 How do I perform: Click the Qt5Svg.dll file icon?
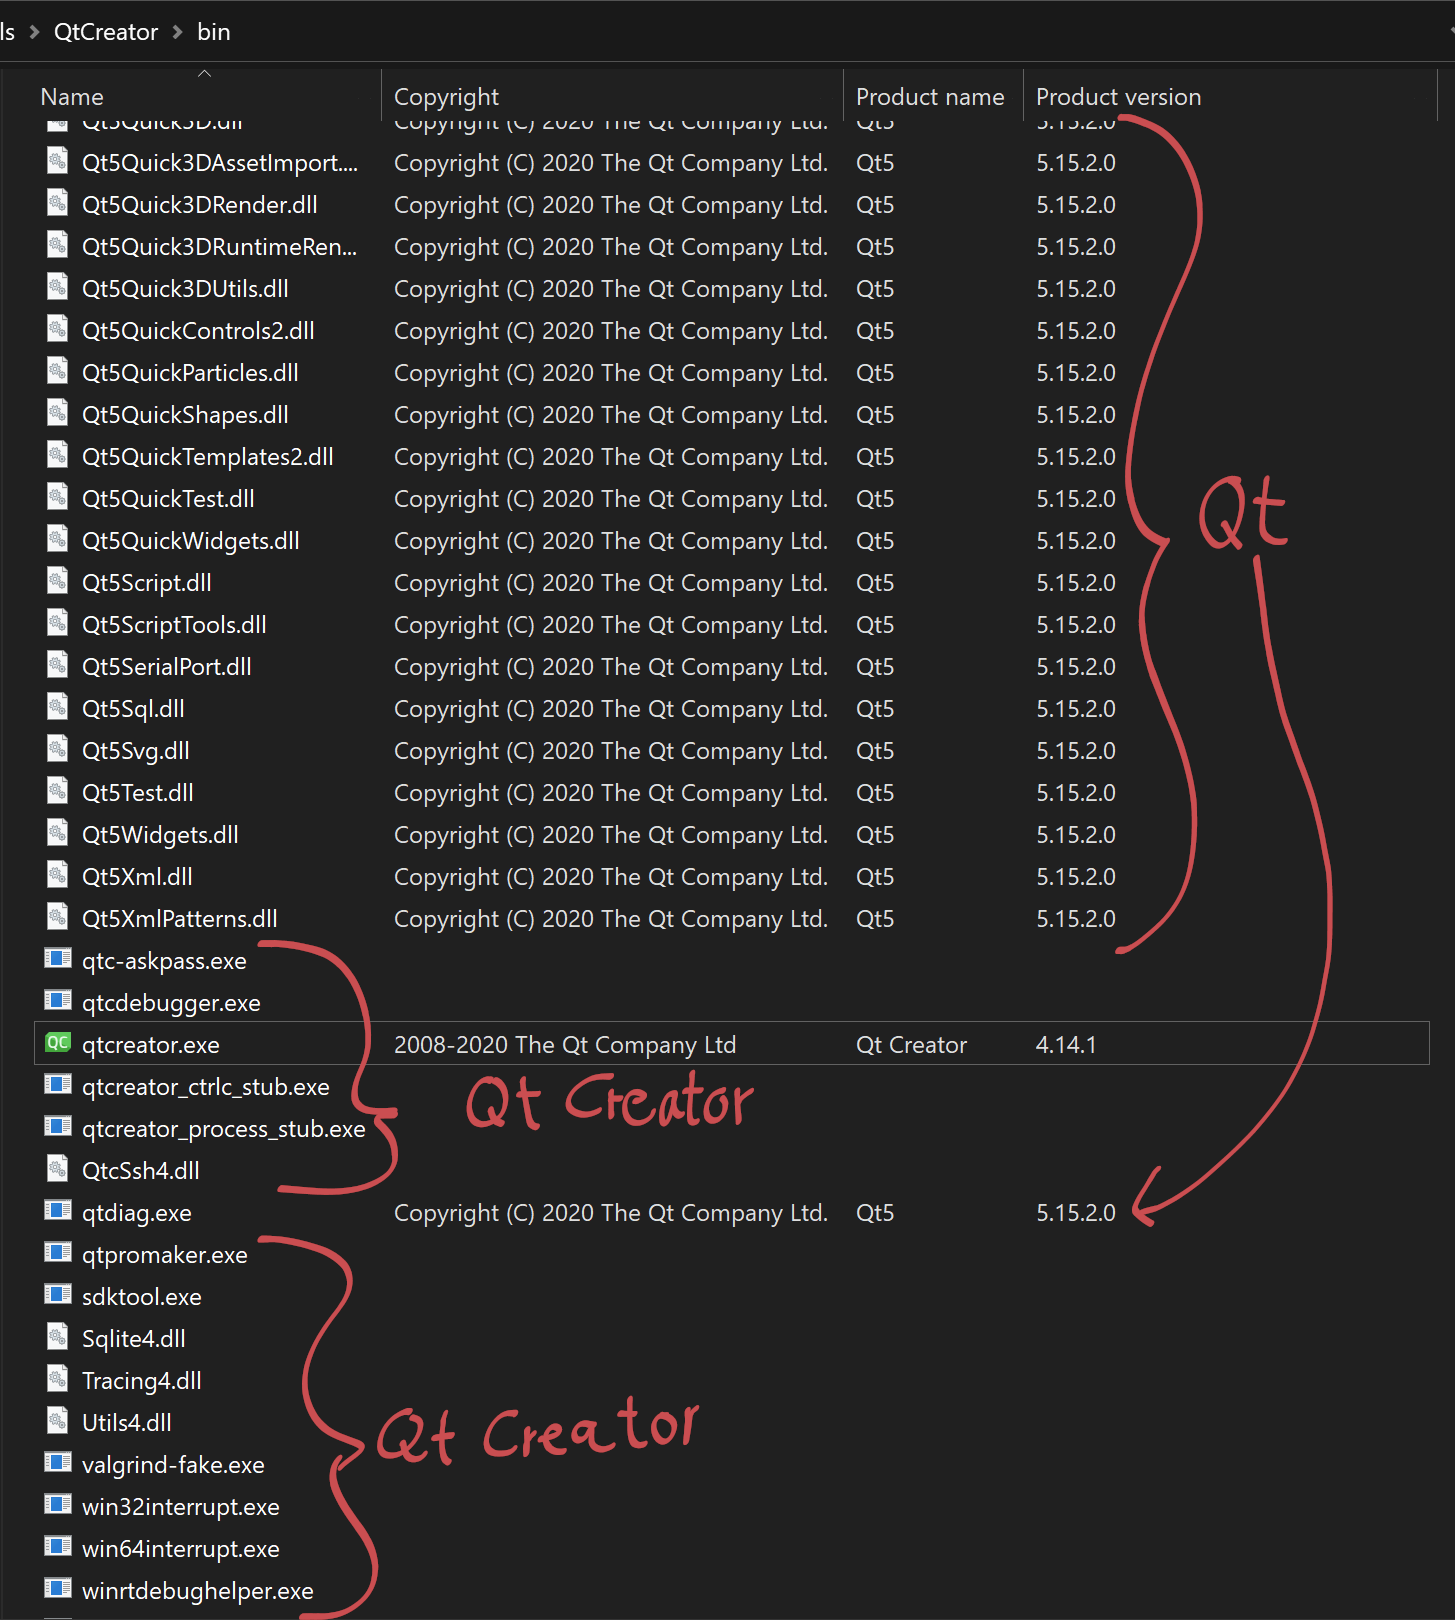pyautogui.click(x=58, y=749)
